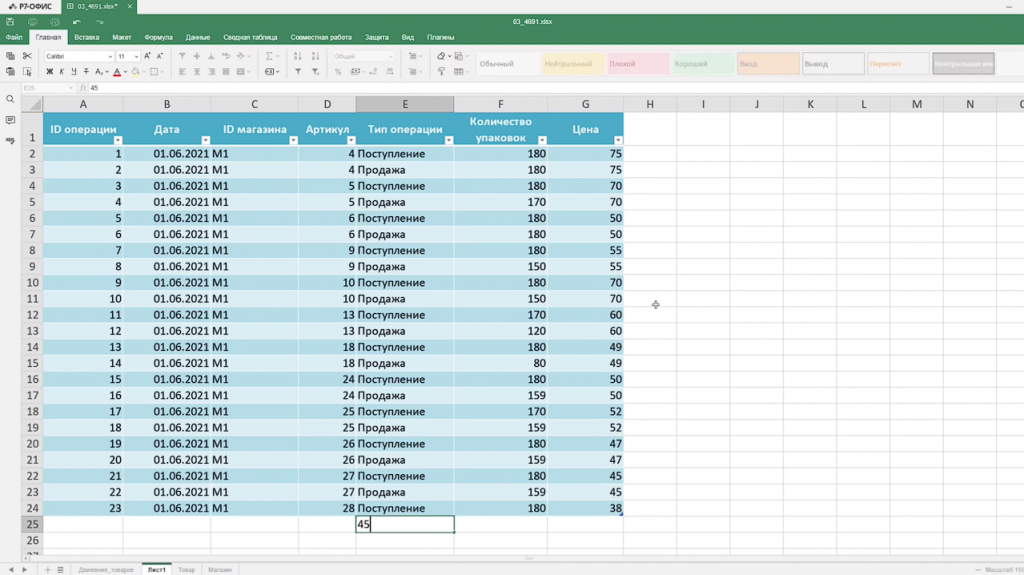Open the Файл menu
Screen dimensions: 1024x575
point(14,37)
